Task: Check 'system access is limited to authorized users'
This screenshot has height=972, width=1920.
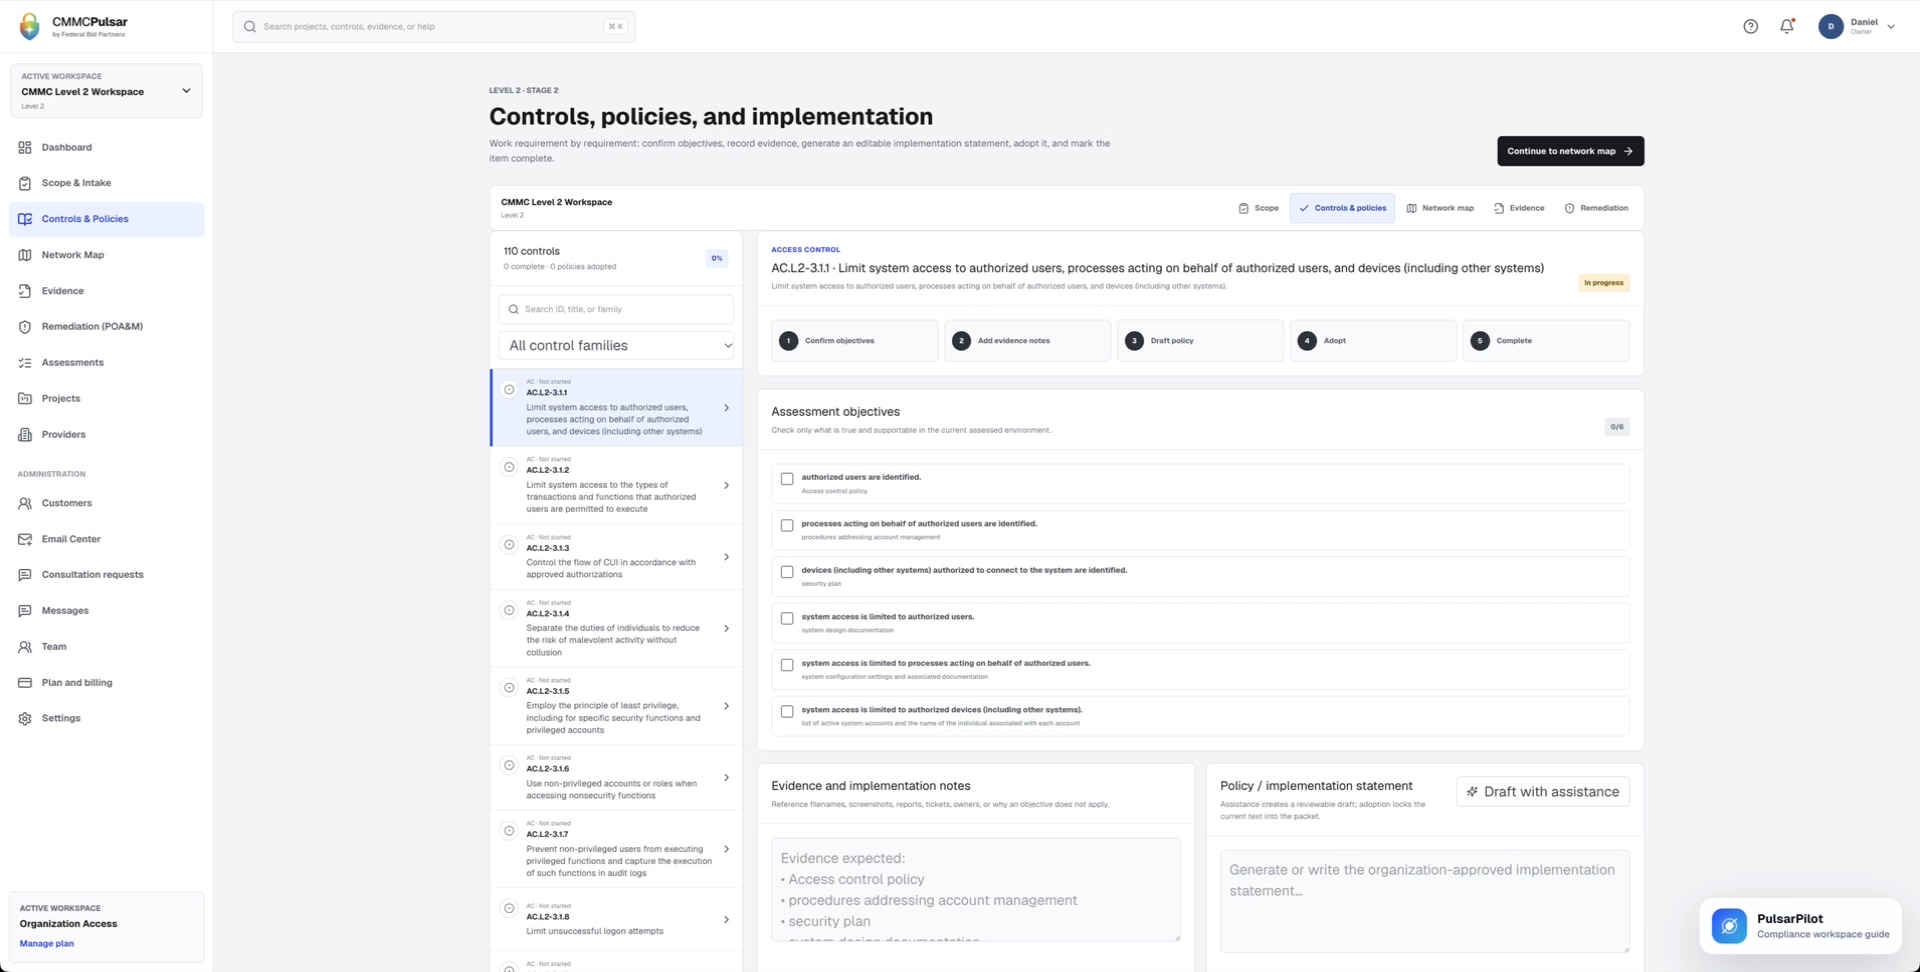Action: pyautogui.click(x=787, y=619)
